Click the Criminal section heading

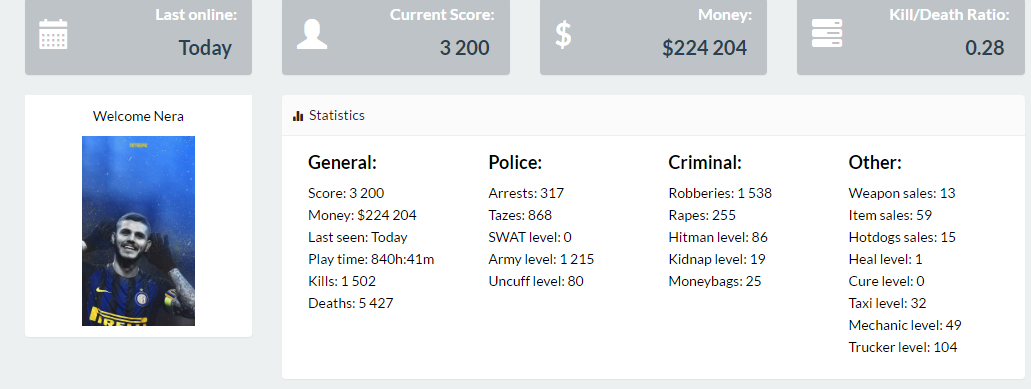(705, 162)
